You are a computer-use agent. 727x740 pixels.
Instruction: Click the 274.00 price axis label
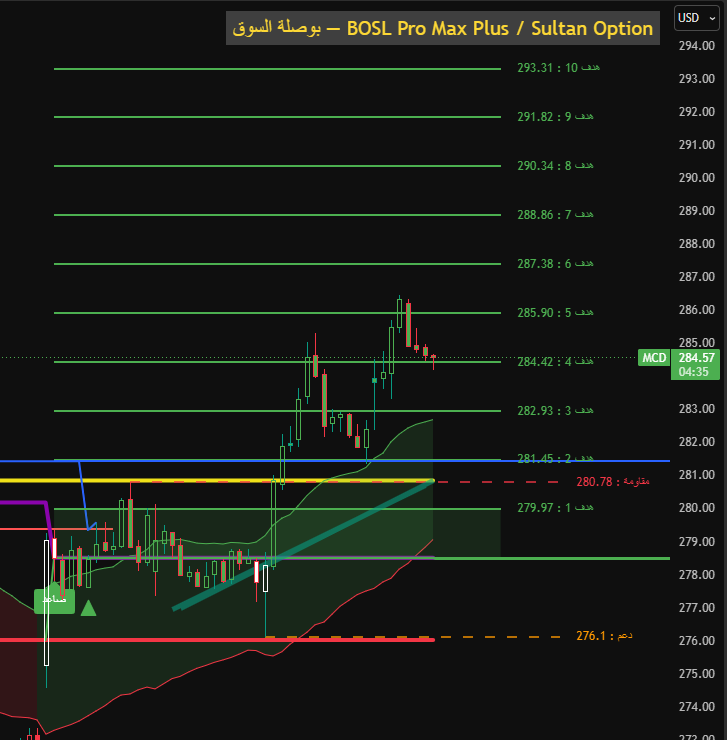(696, 707)
